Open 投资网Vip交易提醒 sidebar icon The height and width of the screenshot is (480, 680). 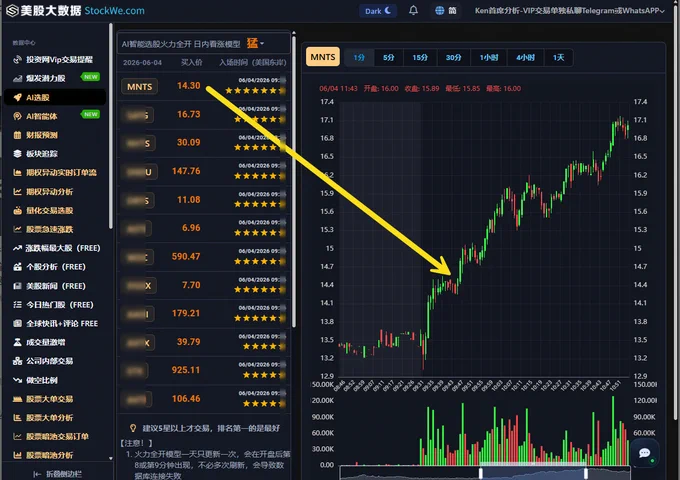pyautogui.click(x=17, y=59)
